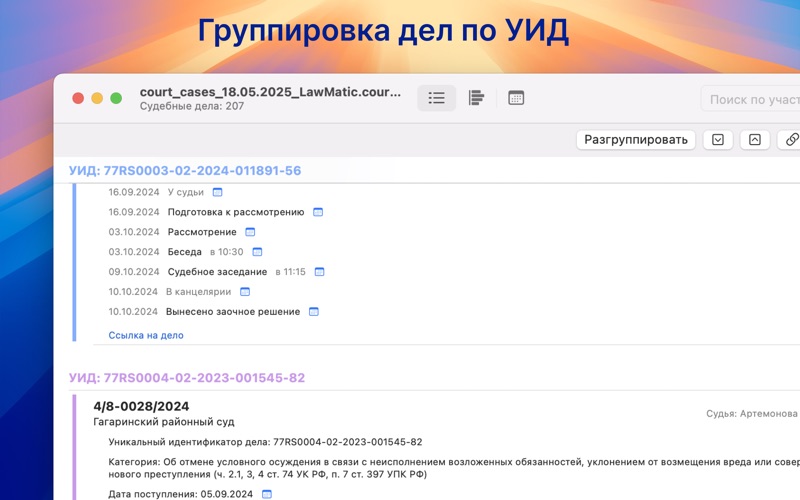This screenshot has height=500, width=800.
Task: Add В канцелярии event to calendar
Action: (245, 292)
